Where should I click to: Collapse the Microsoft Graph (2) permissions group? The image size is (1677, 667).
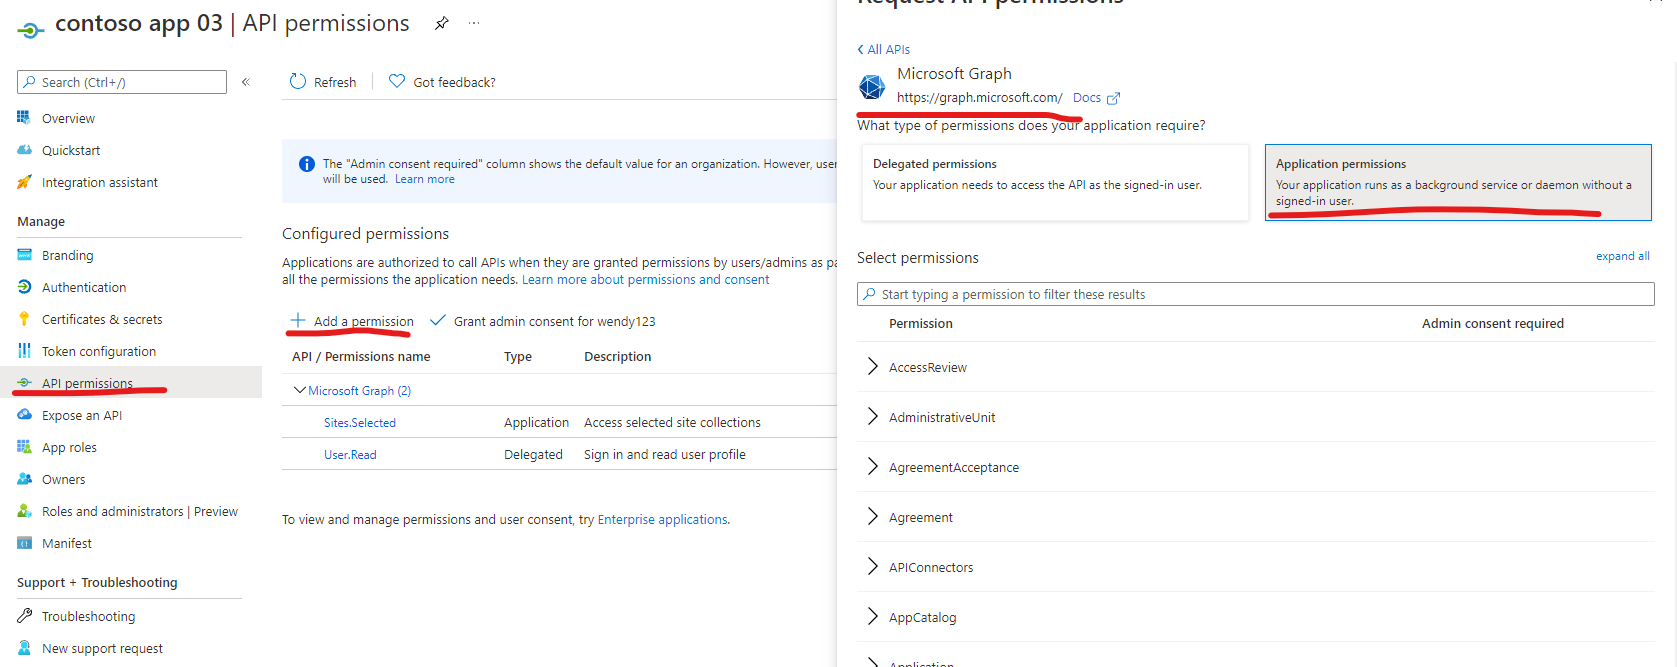tap(299, 390)
